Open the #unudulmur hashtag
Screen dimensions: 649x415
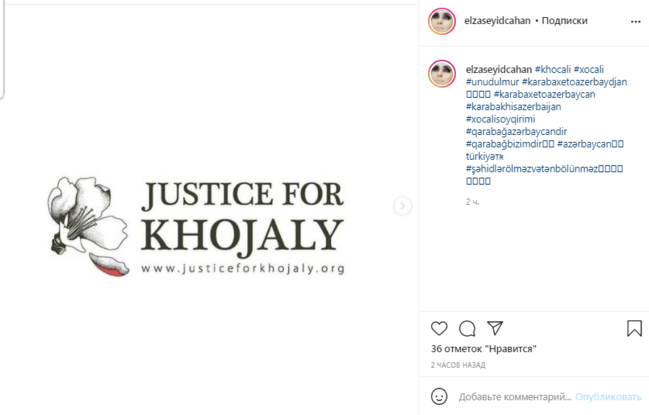(x=492, y=82)
